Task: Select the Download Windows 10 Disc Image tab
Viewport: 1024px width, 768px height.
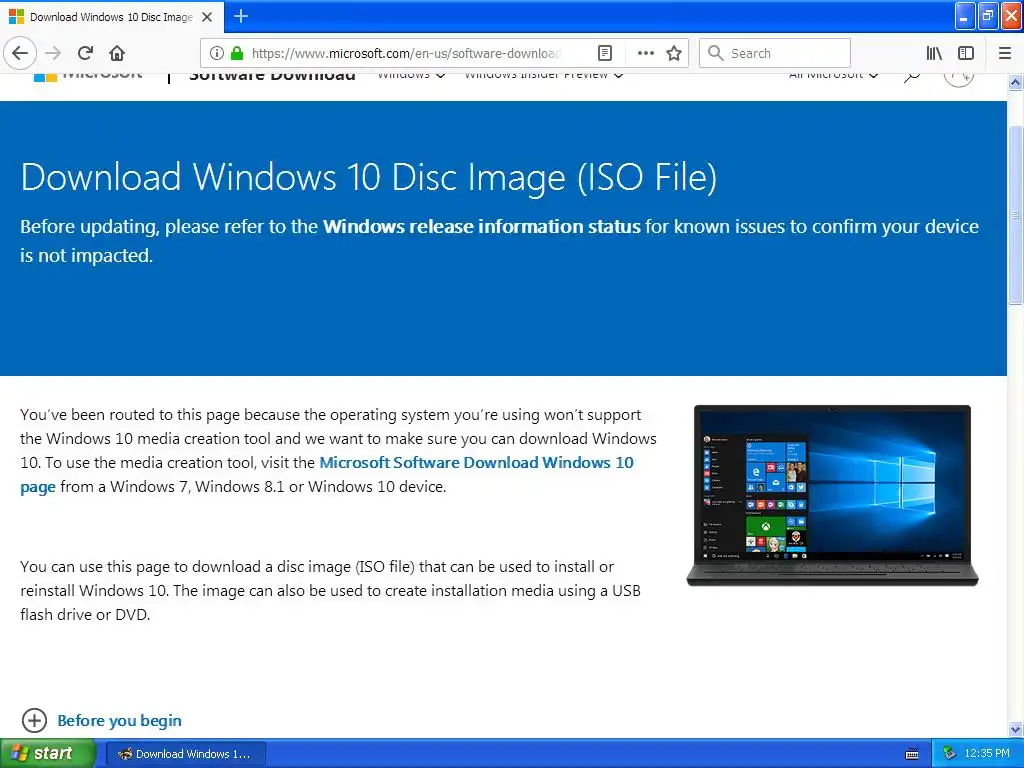Action: pos(112,17)
